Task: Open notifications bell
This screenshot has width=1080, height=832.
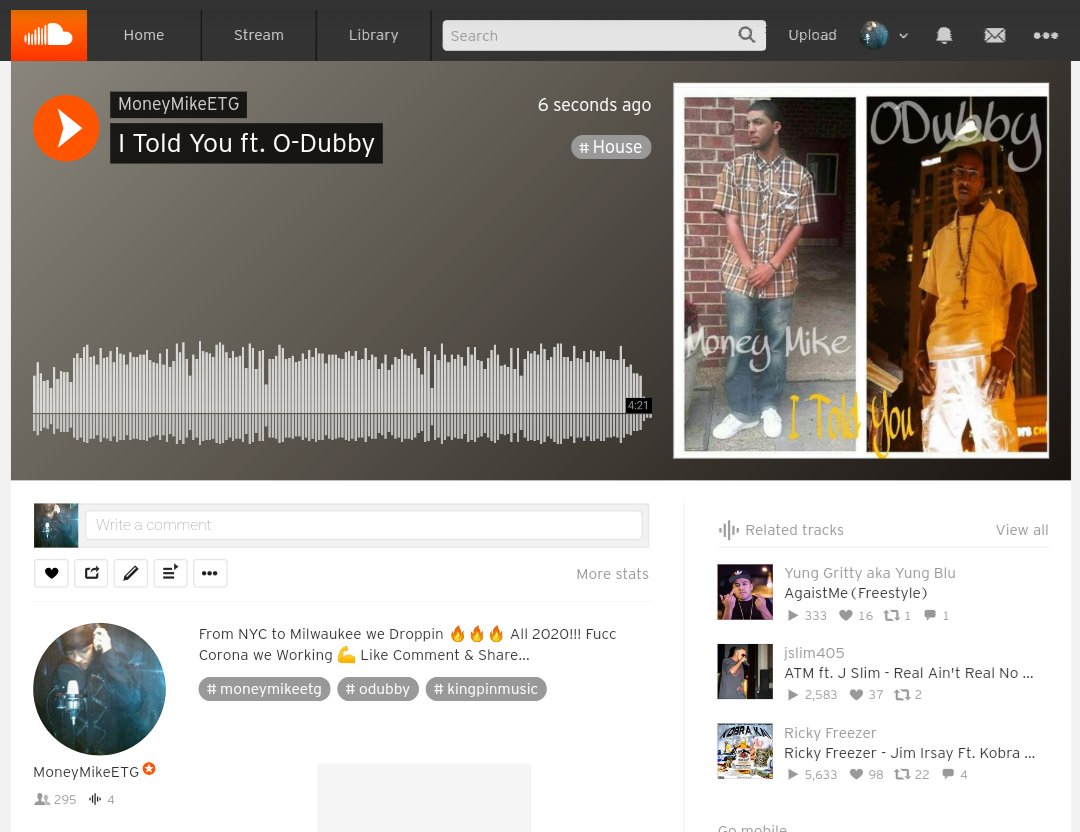Action: (944, 35)
